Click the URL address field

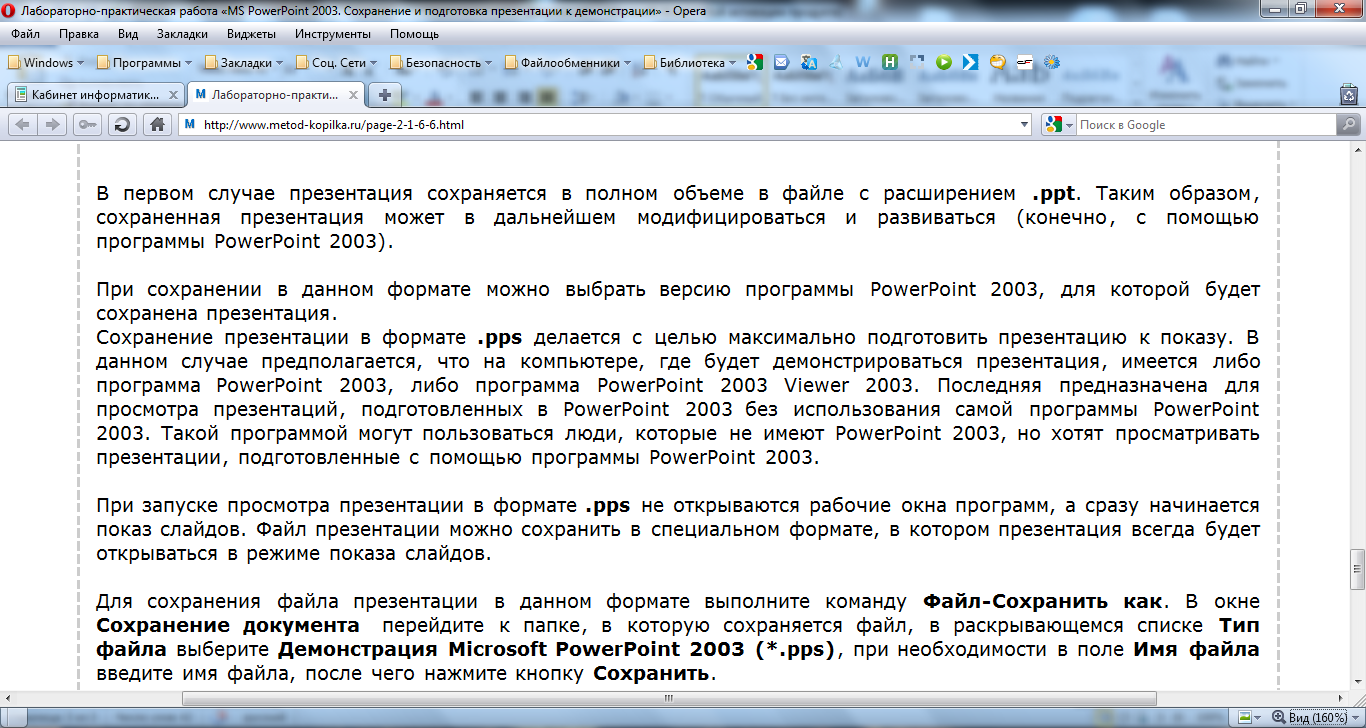(x=607, y=125)
